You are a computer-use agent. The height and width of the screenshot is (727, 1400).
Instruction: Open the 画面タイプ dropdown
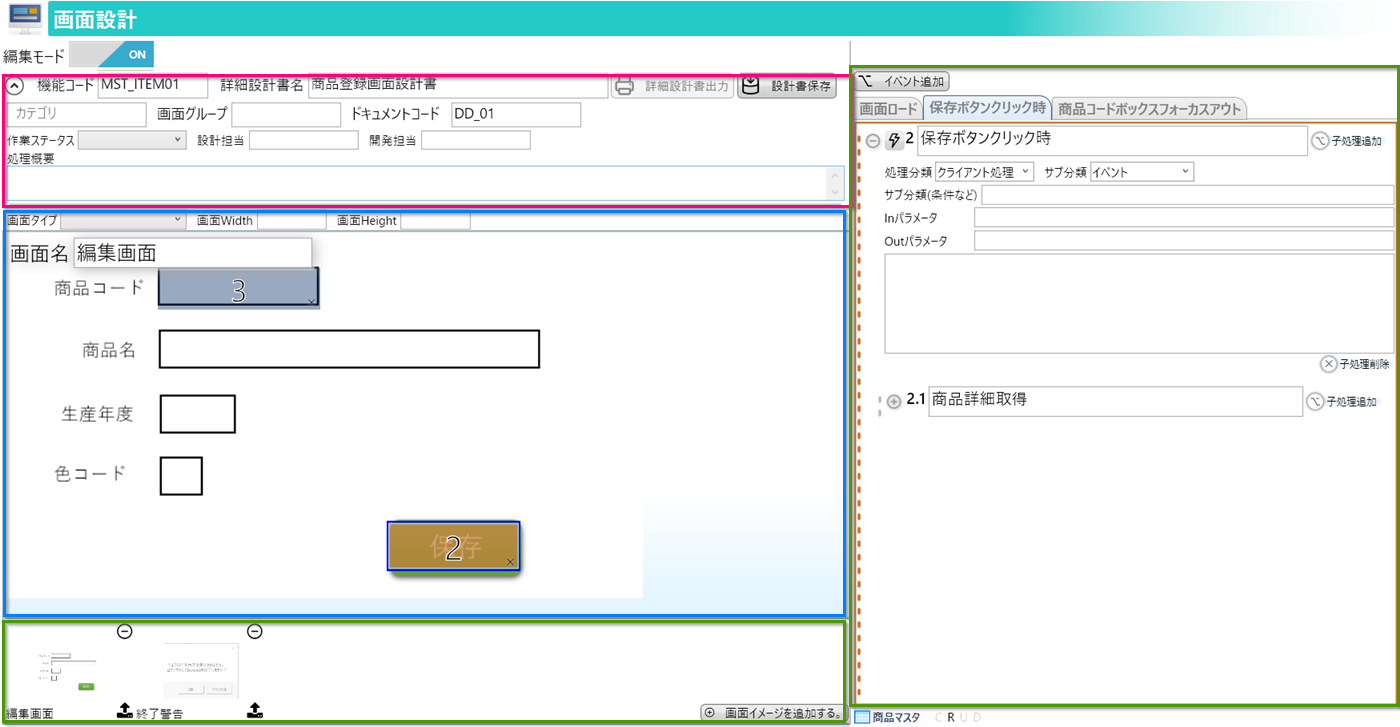tap(123, 220)
